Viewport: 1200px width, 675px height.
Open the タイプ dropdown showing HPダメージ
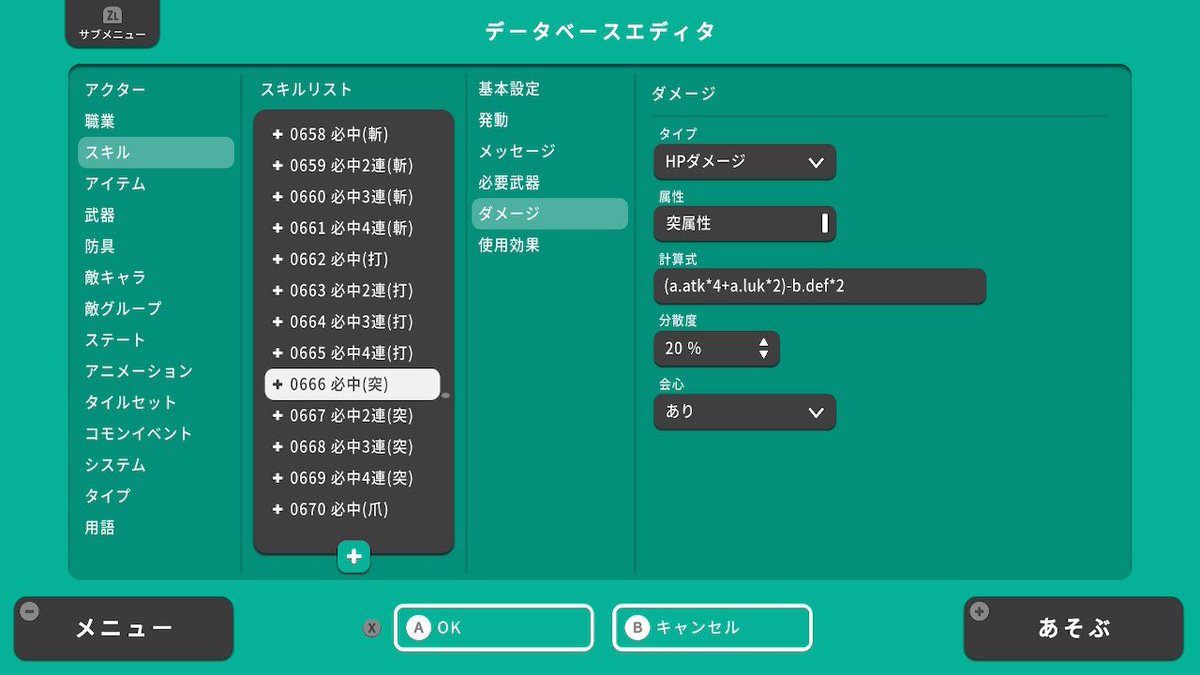744,162
